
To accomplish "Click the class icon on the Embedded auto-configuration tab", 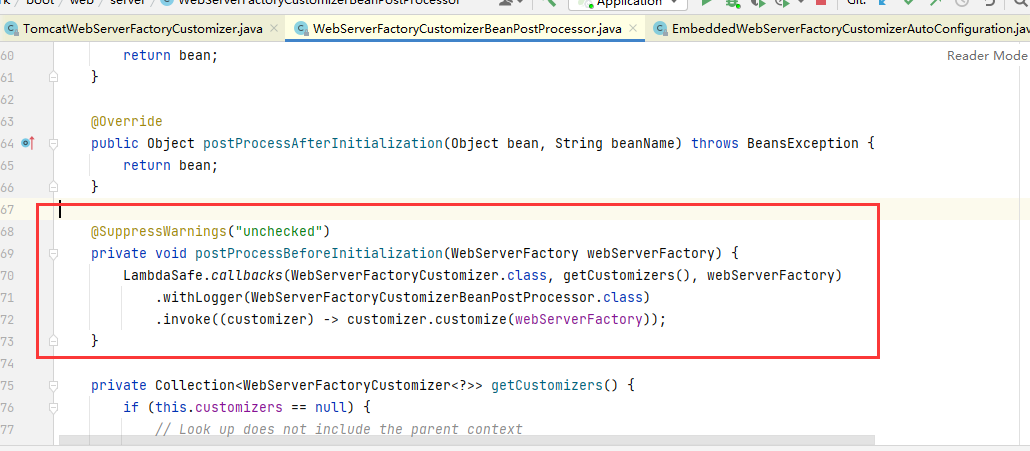I will tap(660, 29).
